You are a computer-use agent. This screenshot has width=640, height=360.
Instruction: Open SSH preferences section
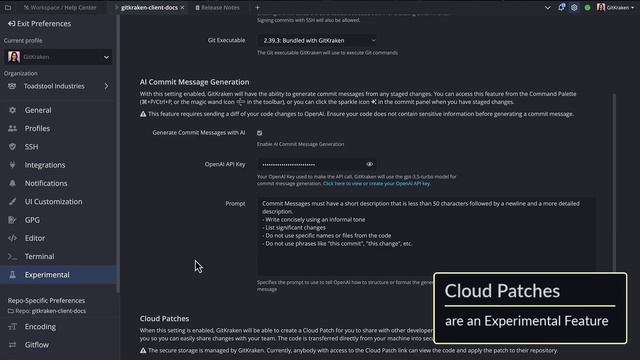coord(31,147)
